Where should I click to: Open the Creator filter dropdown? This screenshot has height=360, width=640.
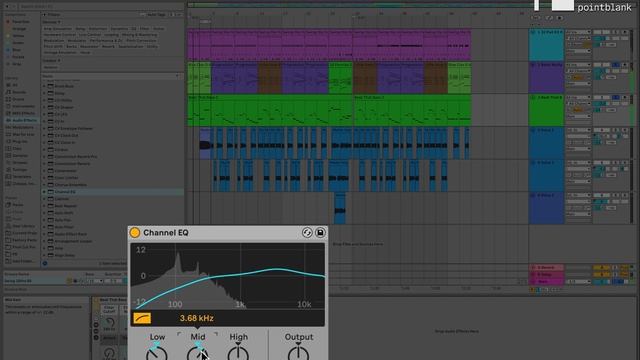pos(51,60)
